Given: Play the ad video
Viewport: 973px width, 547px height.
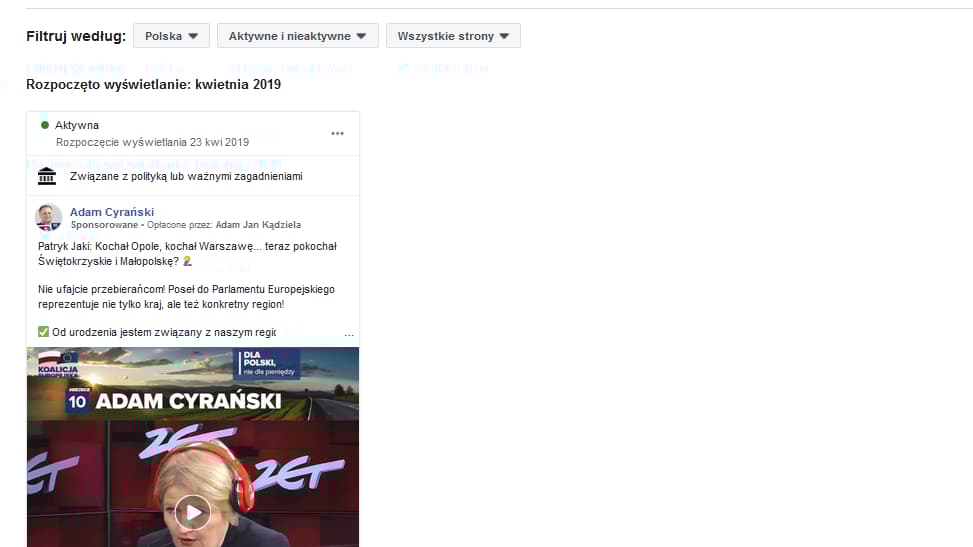Looking at the screenshot, I should click(192, 512).
